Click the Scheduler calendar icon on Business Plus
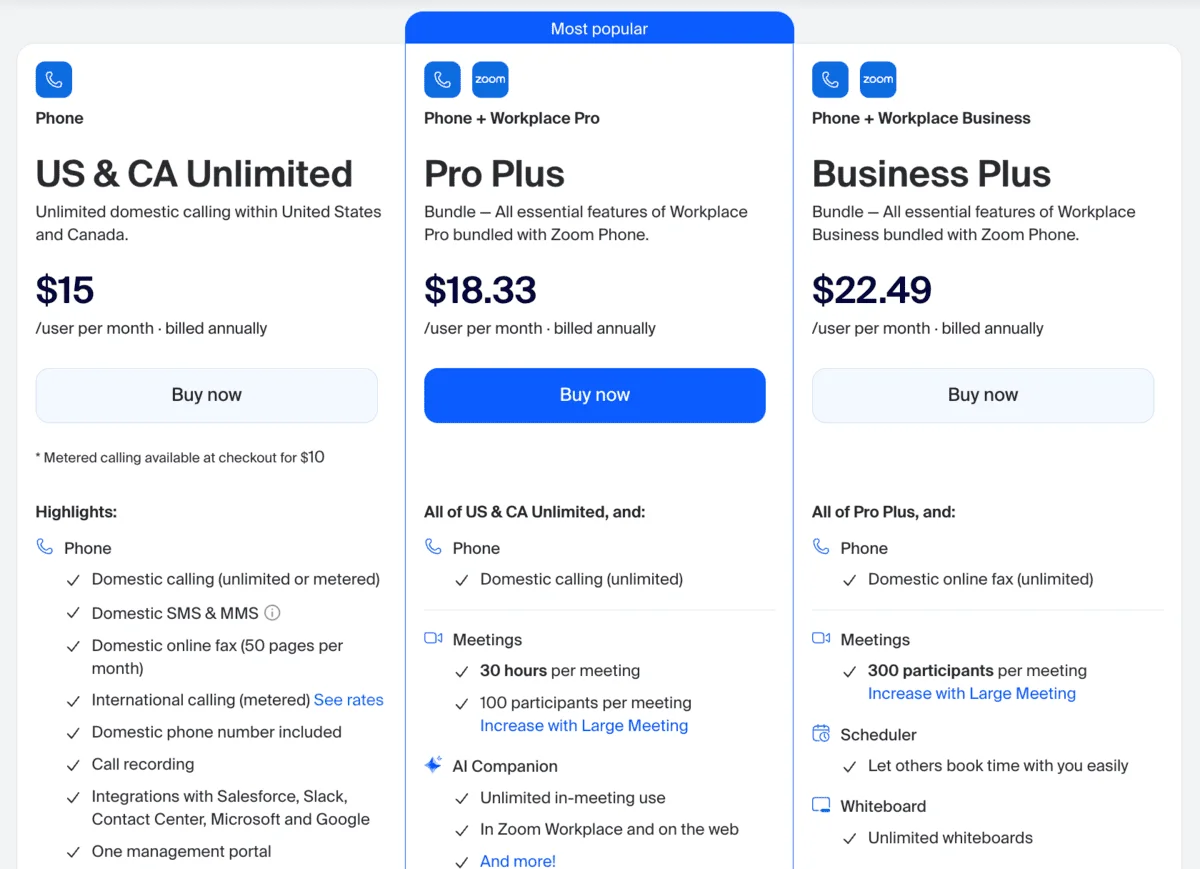 [x=820, y=733]
